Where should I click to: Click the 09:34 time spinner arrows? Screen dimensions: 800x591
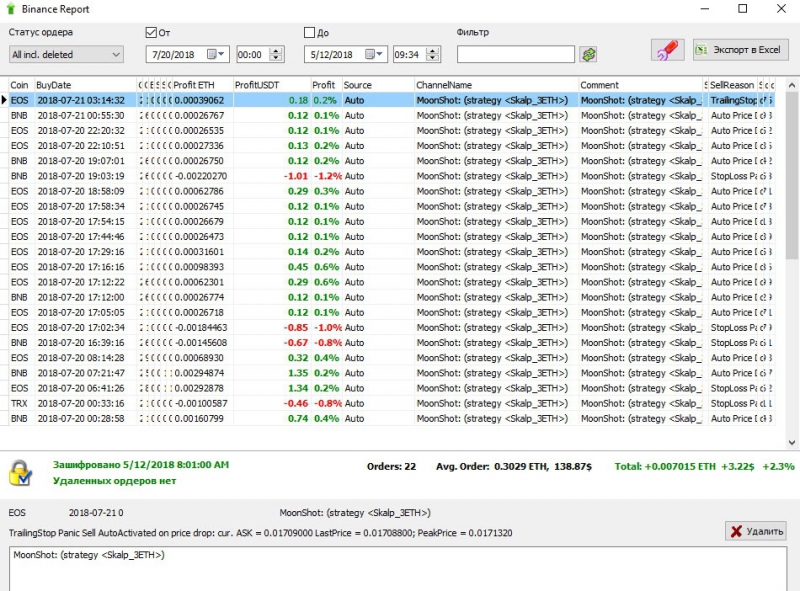[x=433, y=54]
